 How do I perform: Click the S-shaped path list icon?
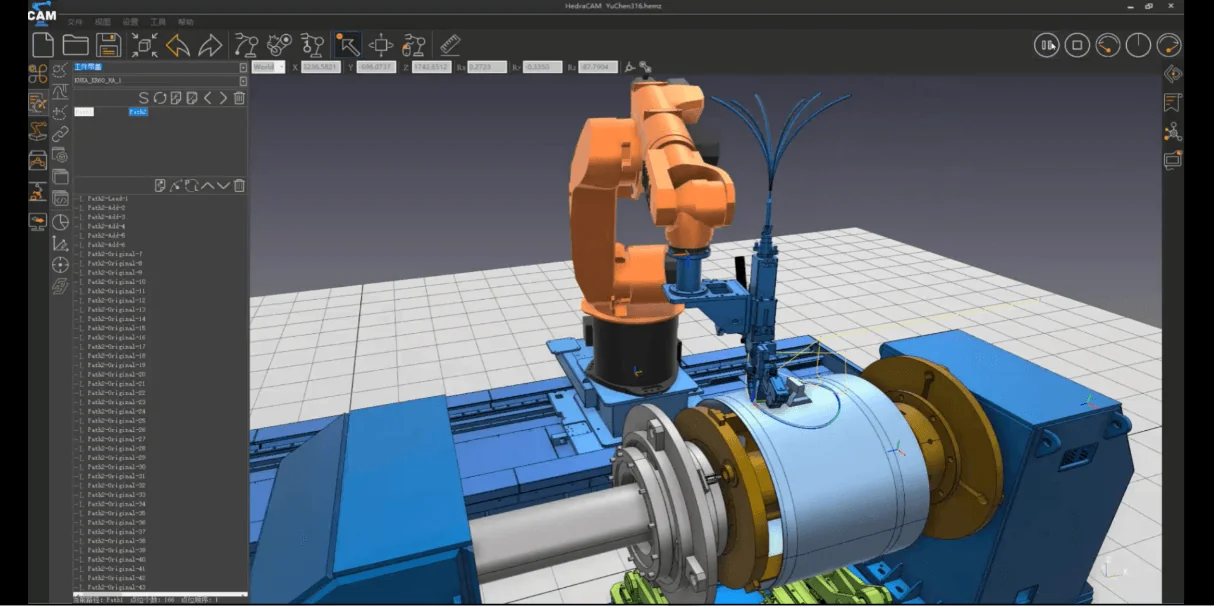[143, 98]
